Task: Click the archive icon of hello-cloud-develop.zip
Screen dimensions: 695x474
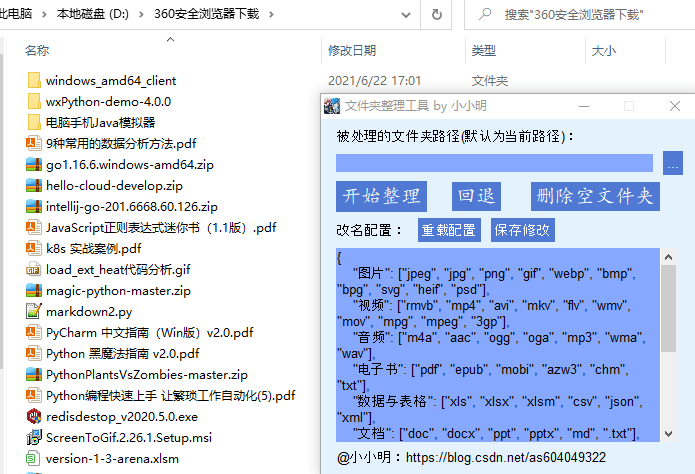Action: click(x=34, y=185)
